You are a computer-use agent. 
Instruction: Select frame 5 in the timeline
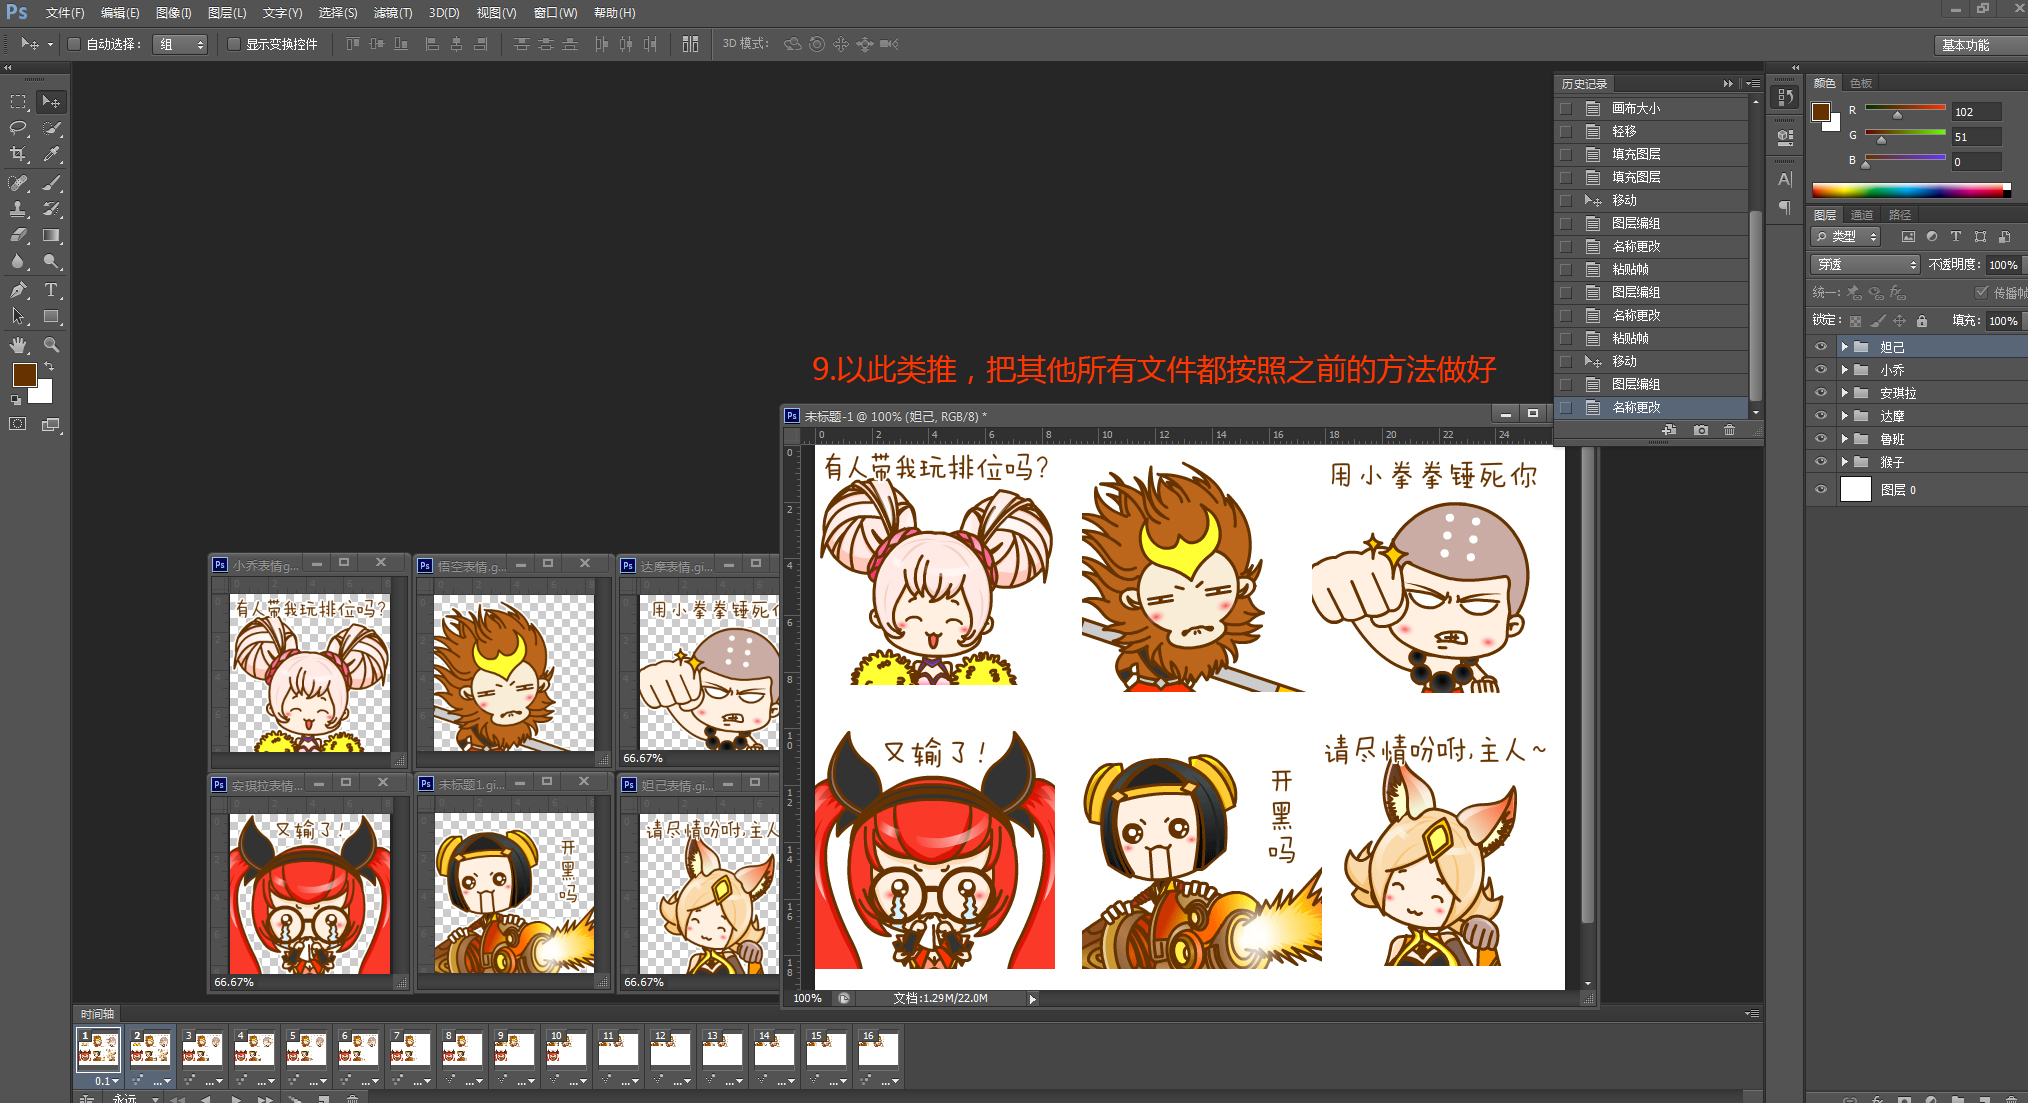tap(306, 1049)
